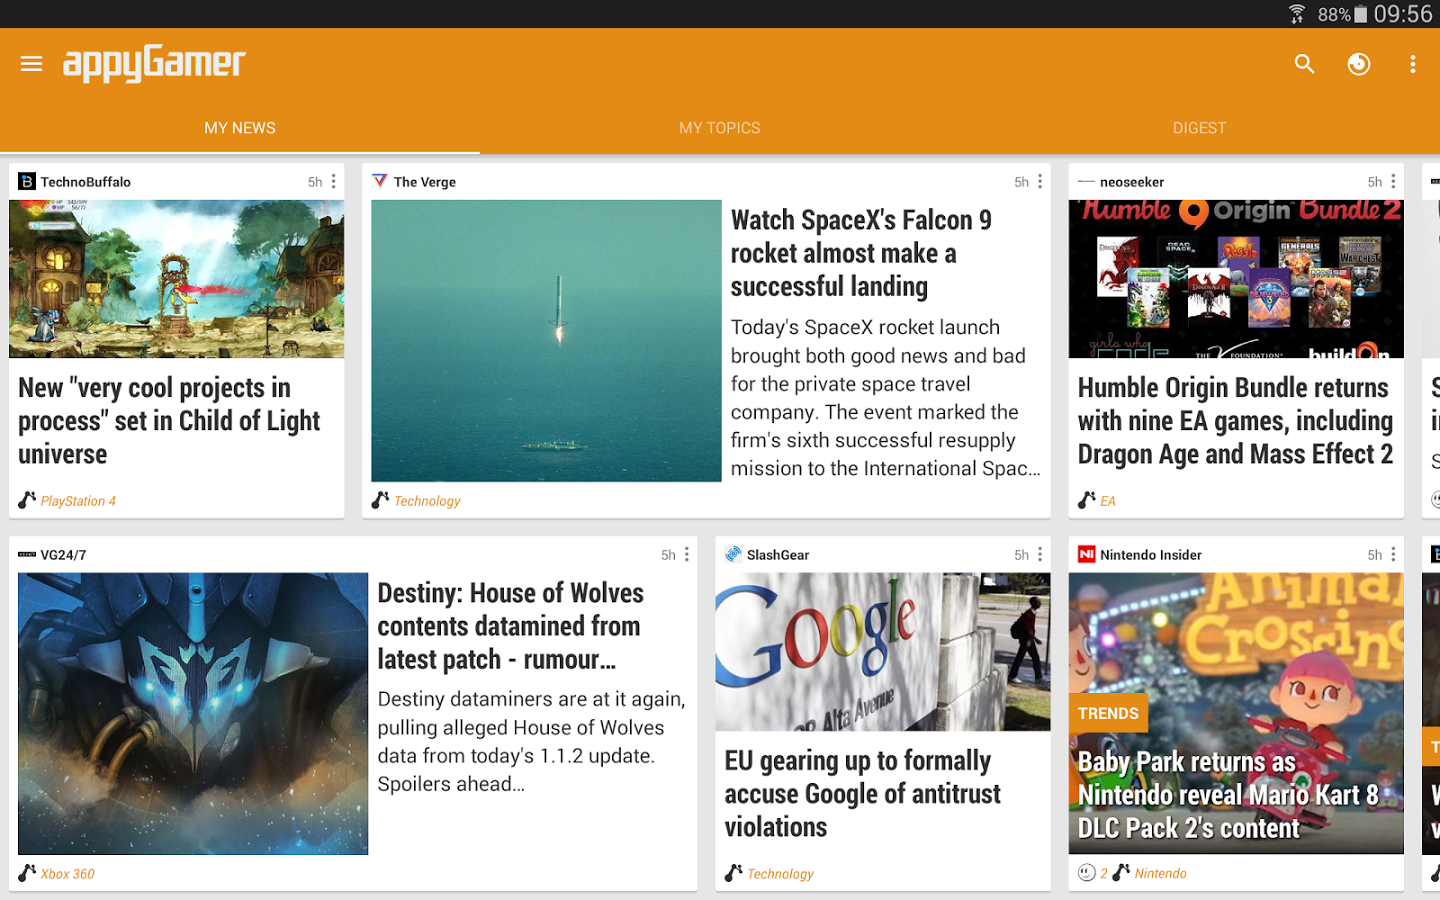
Task: Select the TechnoBuffalo source name
Action: (x=86, y=182)
